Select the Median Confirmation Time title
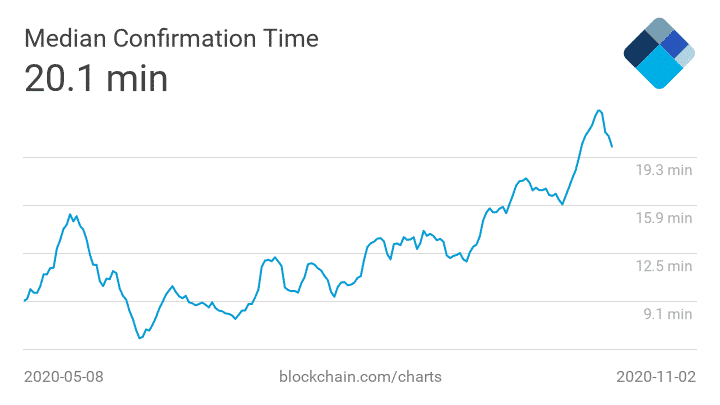Image resolution: width=720 pixels, height=405 pixels. coord(171,39)
